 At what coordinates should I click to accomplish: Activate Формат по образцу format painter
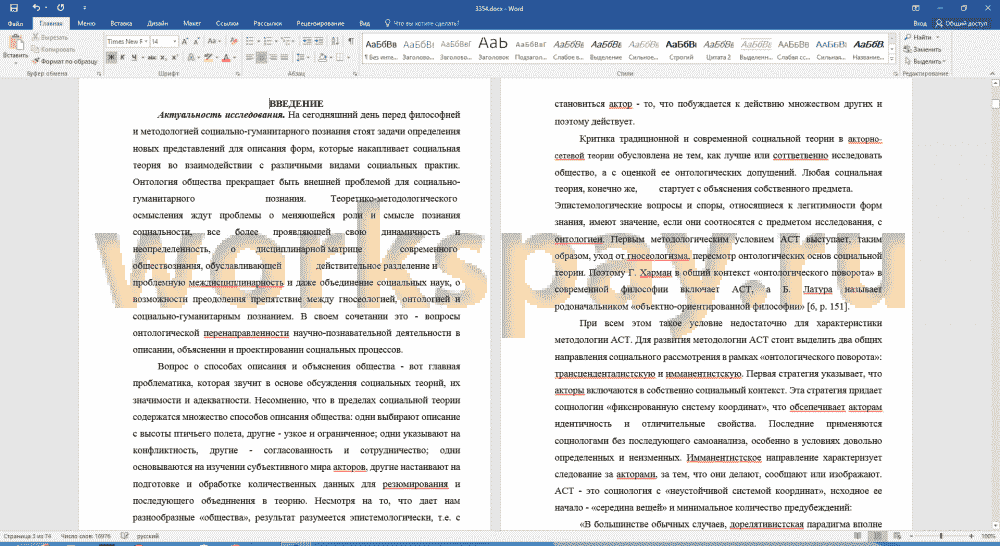(x=64, y=61)
